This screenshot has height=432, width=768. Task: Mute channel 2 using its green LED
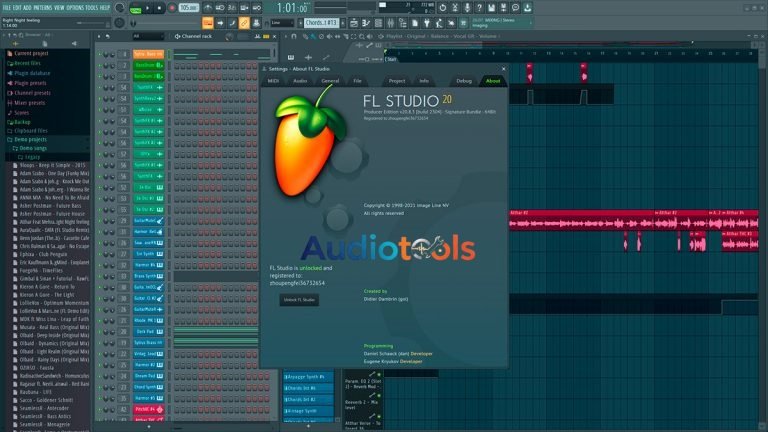(99, 65)
